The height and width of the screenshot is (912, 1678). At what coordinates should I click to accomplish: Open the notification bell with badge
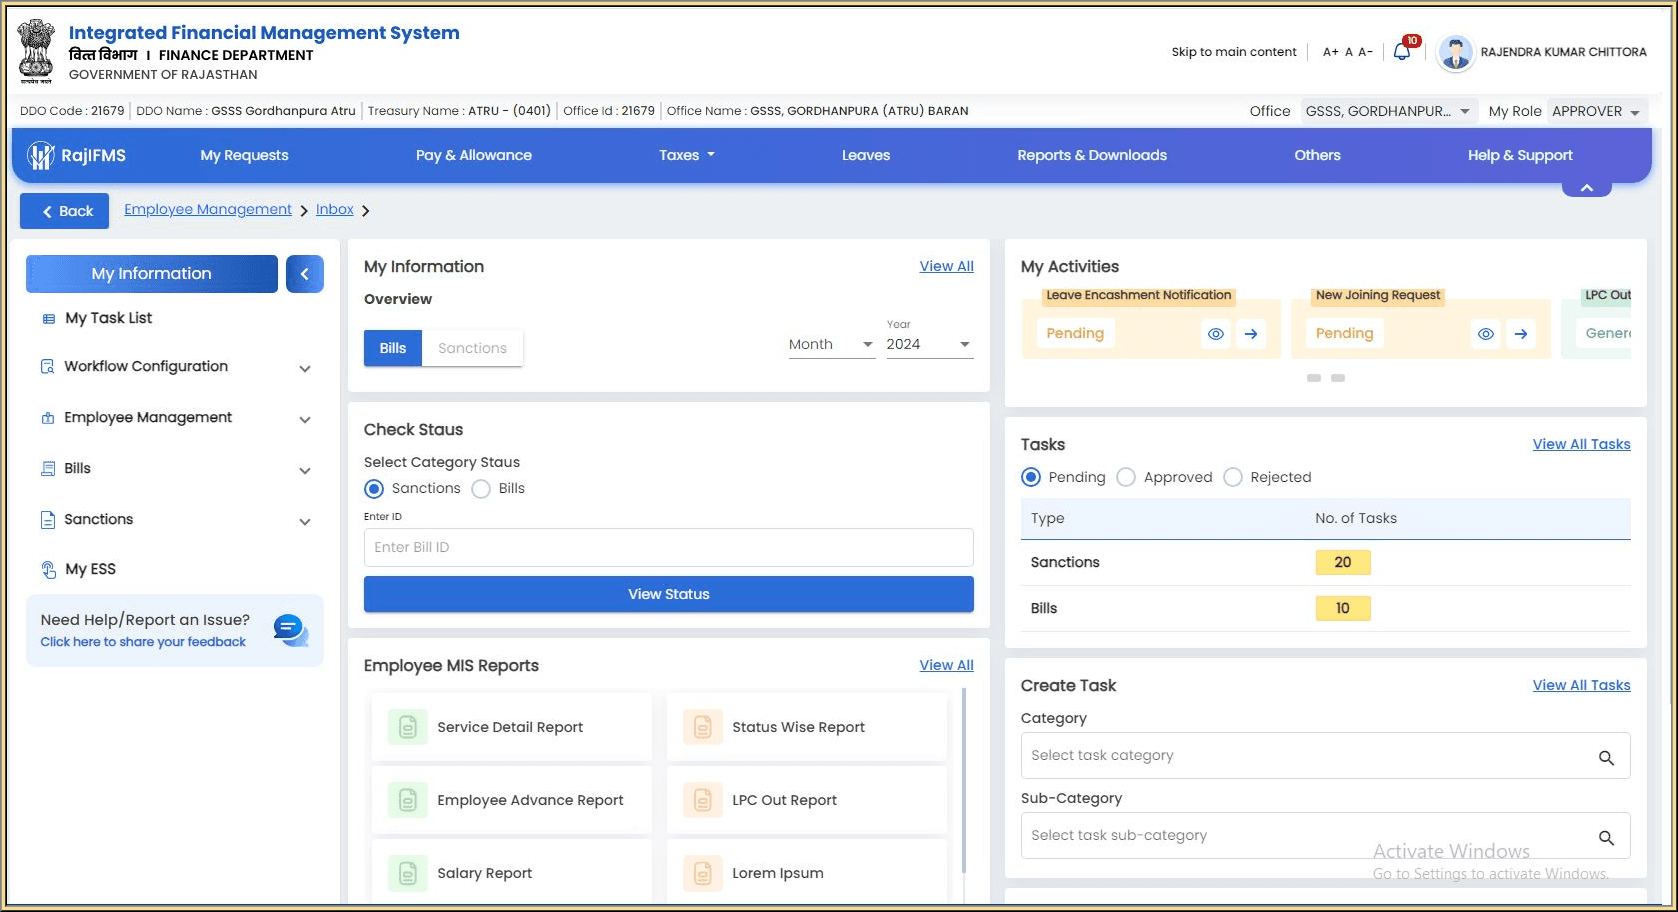(x=1402, y=51)
